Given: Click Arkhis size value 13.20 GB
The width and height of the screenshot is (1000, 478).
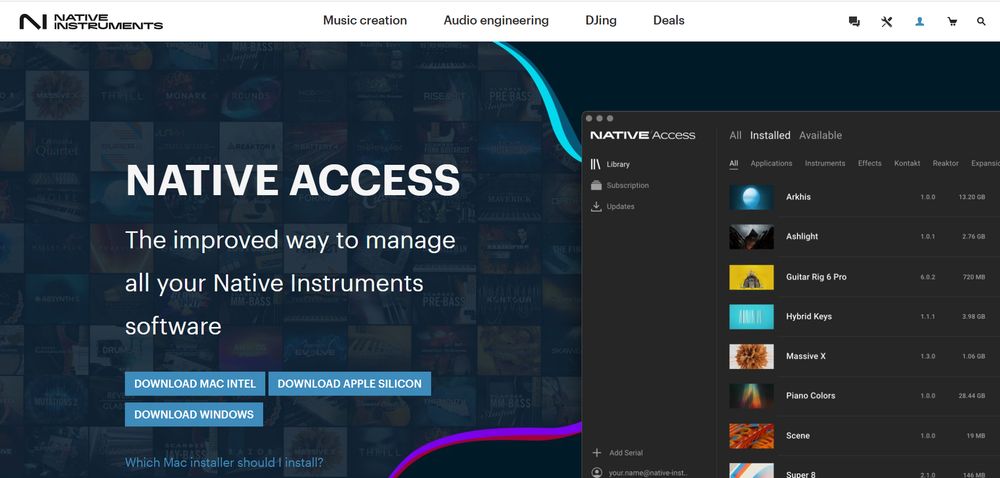Looking at the screenshot, I should click(972, 197).
